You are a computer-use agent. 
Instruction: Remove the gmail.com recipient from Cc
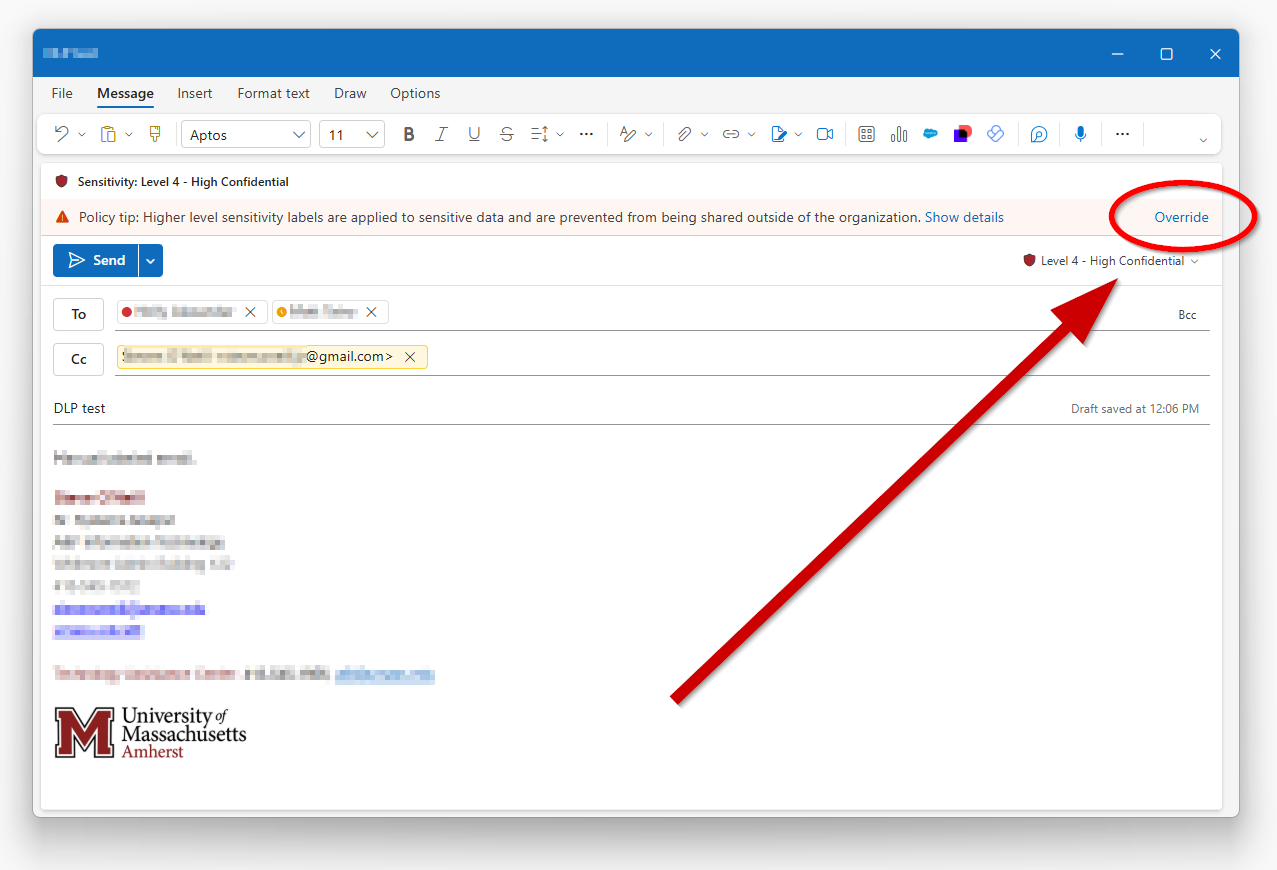pyautogui.click(x=410, y=356)
